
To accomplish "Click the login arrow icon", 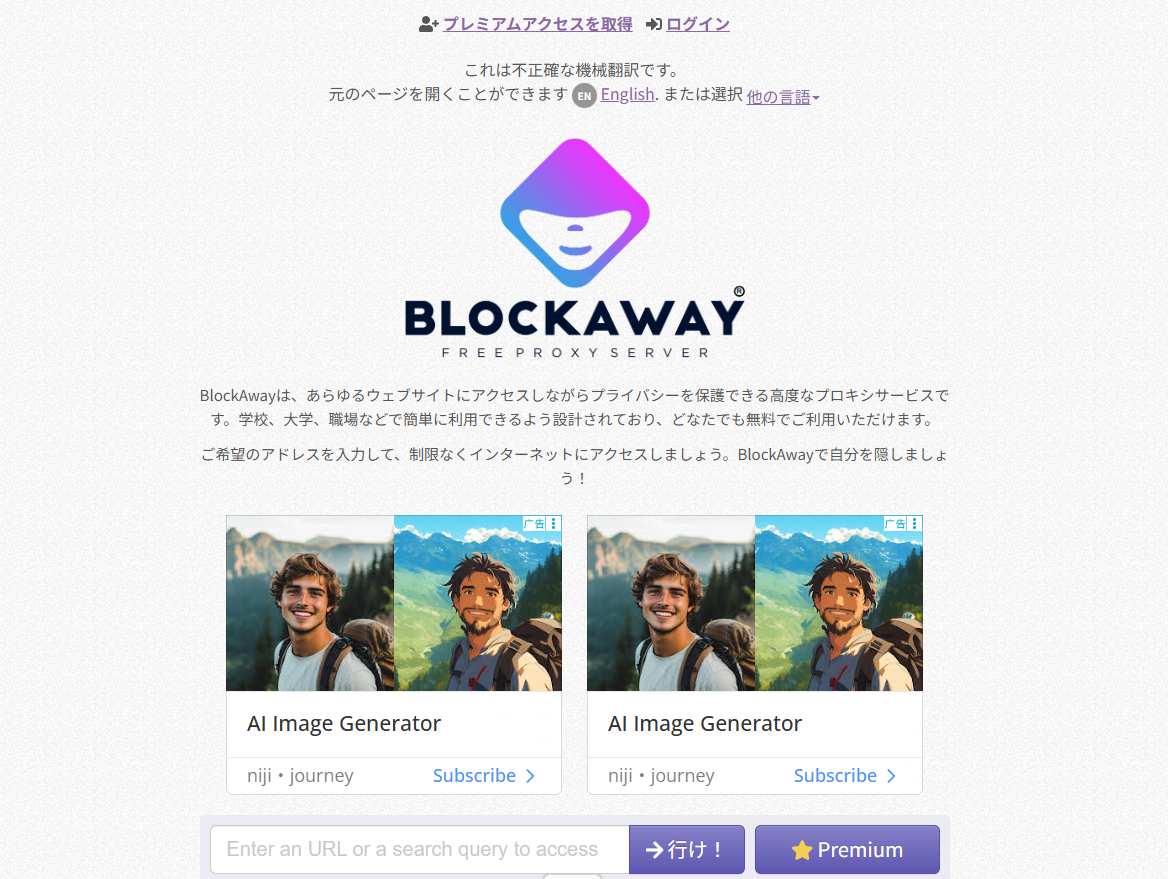I will pos(653,25).
